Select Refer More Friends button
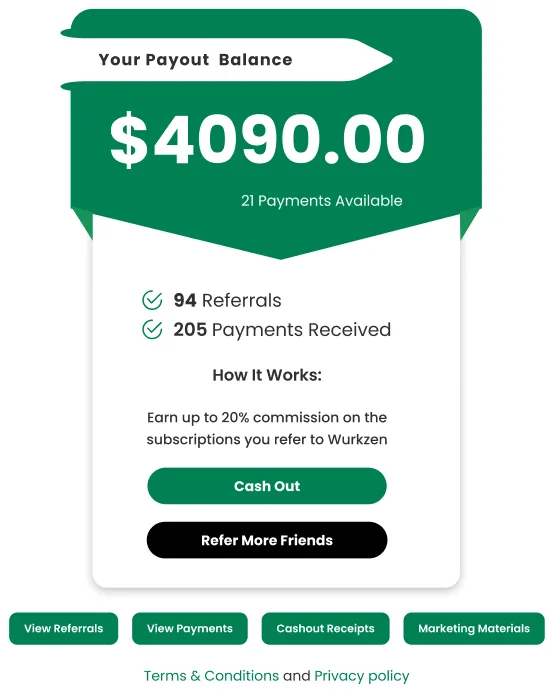The width and height of the screenshot is (553, 695). tap(267, 540)
